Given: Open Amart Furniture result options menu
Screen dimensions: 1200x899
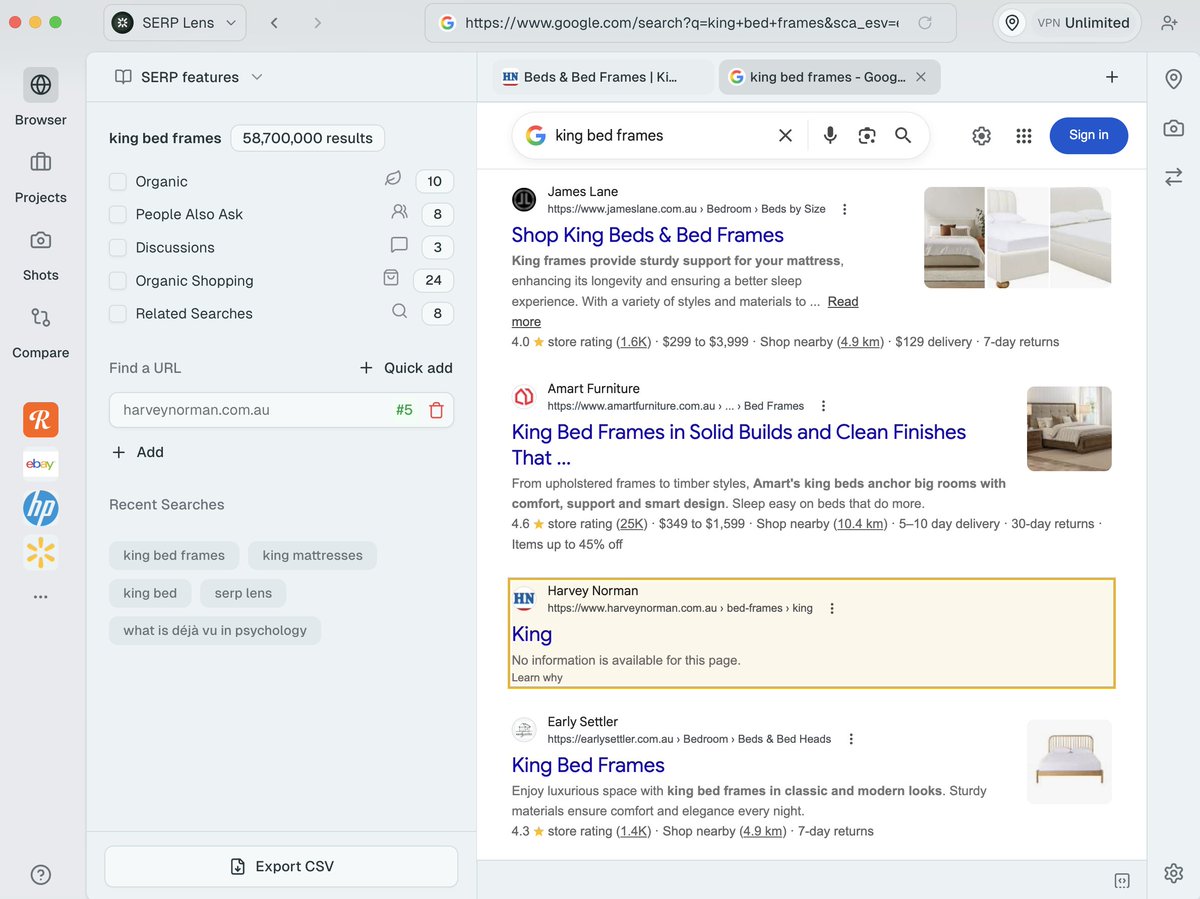Looking at the screenshot, I should pyautogui.click(x=823, y=406).
